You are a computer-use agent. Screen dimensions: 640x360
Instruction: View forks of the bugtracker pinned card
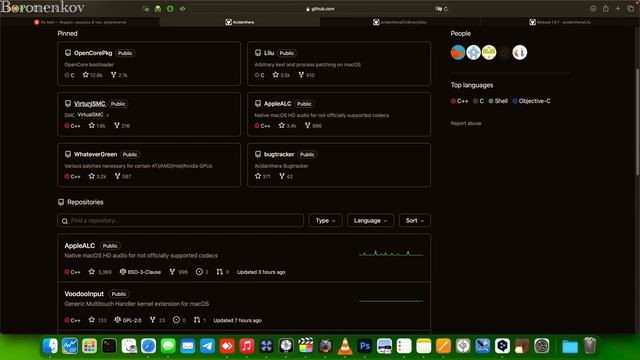tap(286, 176)
